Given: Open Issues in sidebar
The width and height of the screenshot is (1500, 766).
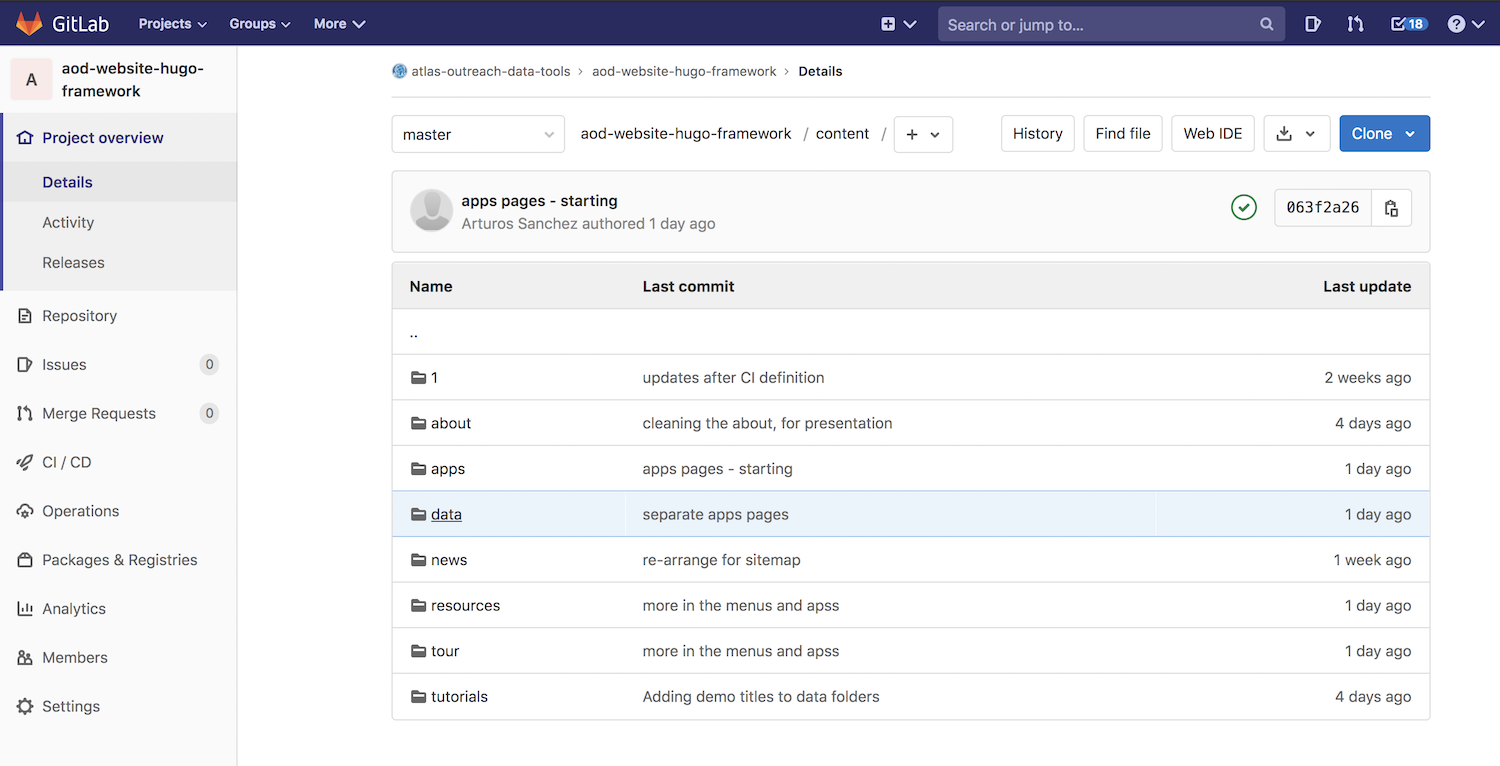Looking at the screenshot, I should point(64,365).
